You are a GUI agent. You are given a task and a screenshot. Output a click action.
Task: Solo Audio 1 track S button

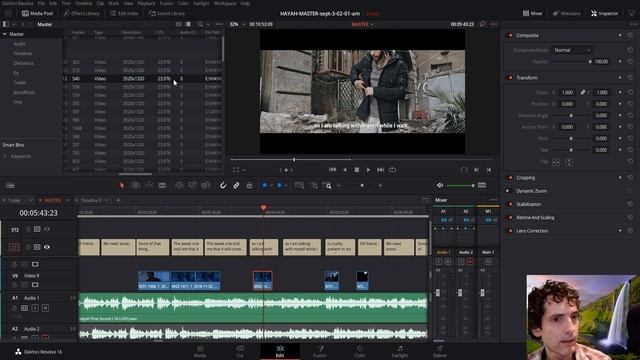coord(35,308)
